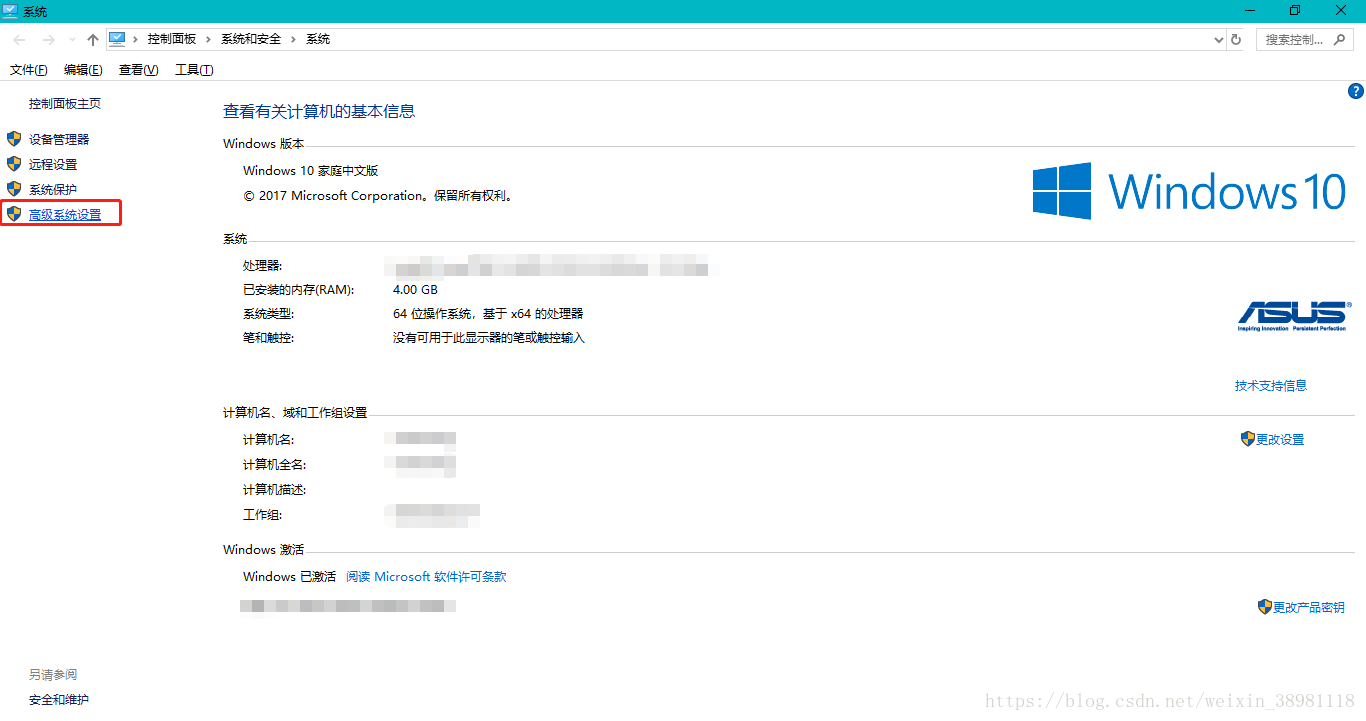Click 查看有关计算机的基本信息 heading
The height and width of the screenshot is (721, 1366).
click(319, 111)
